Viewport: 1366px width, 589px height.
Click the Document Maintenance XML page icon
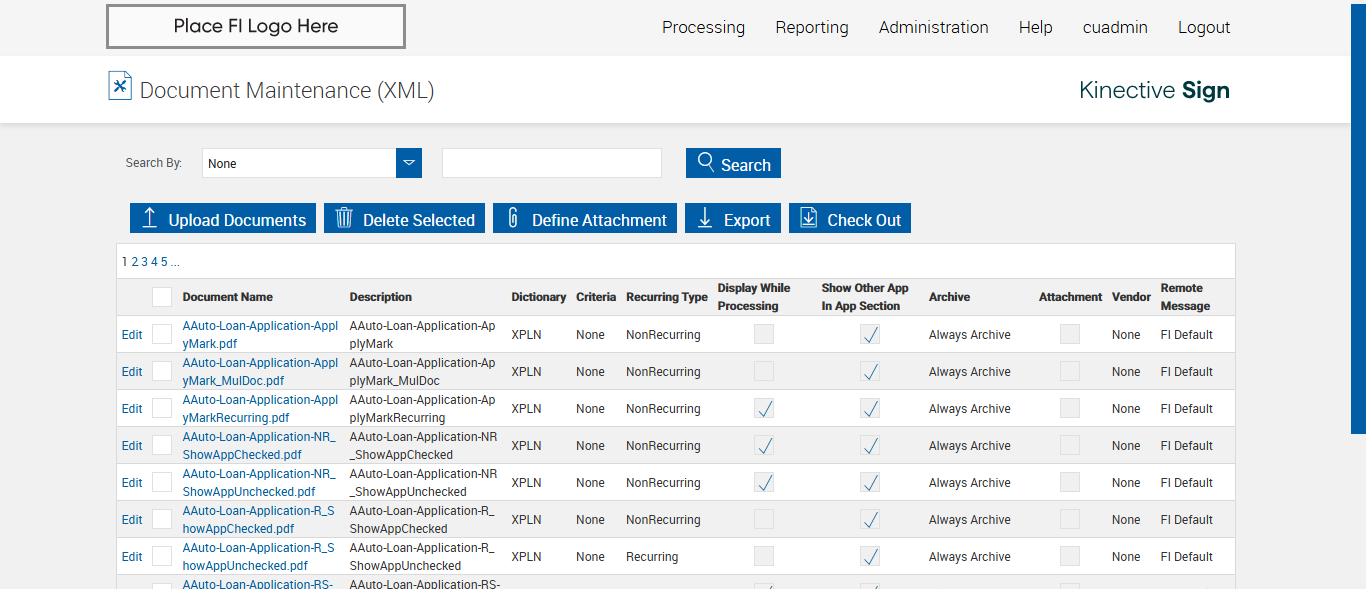click(x=120, y=87)
